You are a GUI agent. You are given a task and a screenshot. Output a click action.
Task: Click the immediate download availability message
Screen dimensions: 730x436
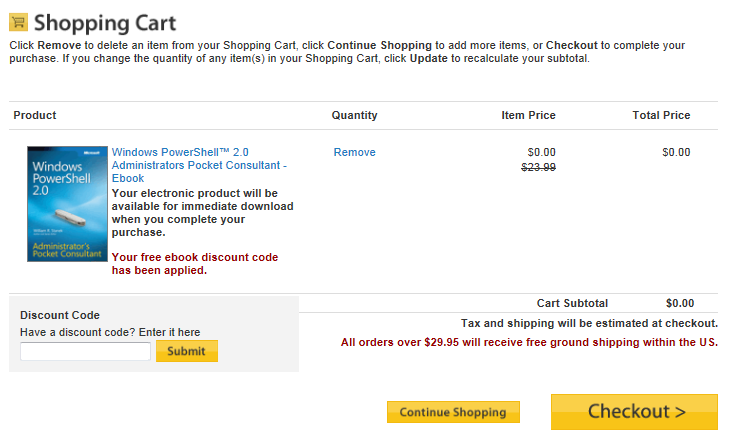pos(202,212)
